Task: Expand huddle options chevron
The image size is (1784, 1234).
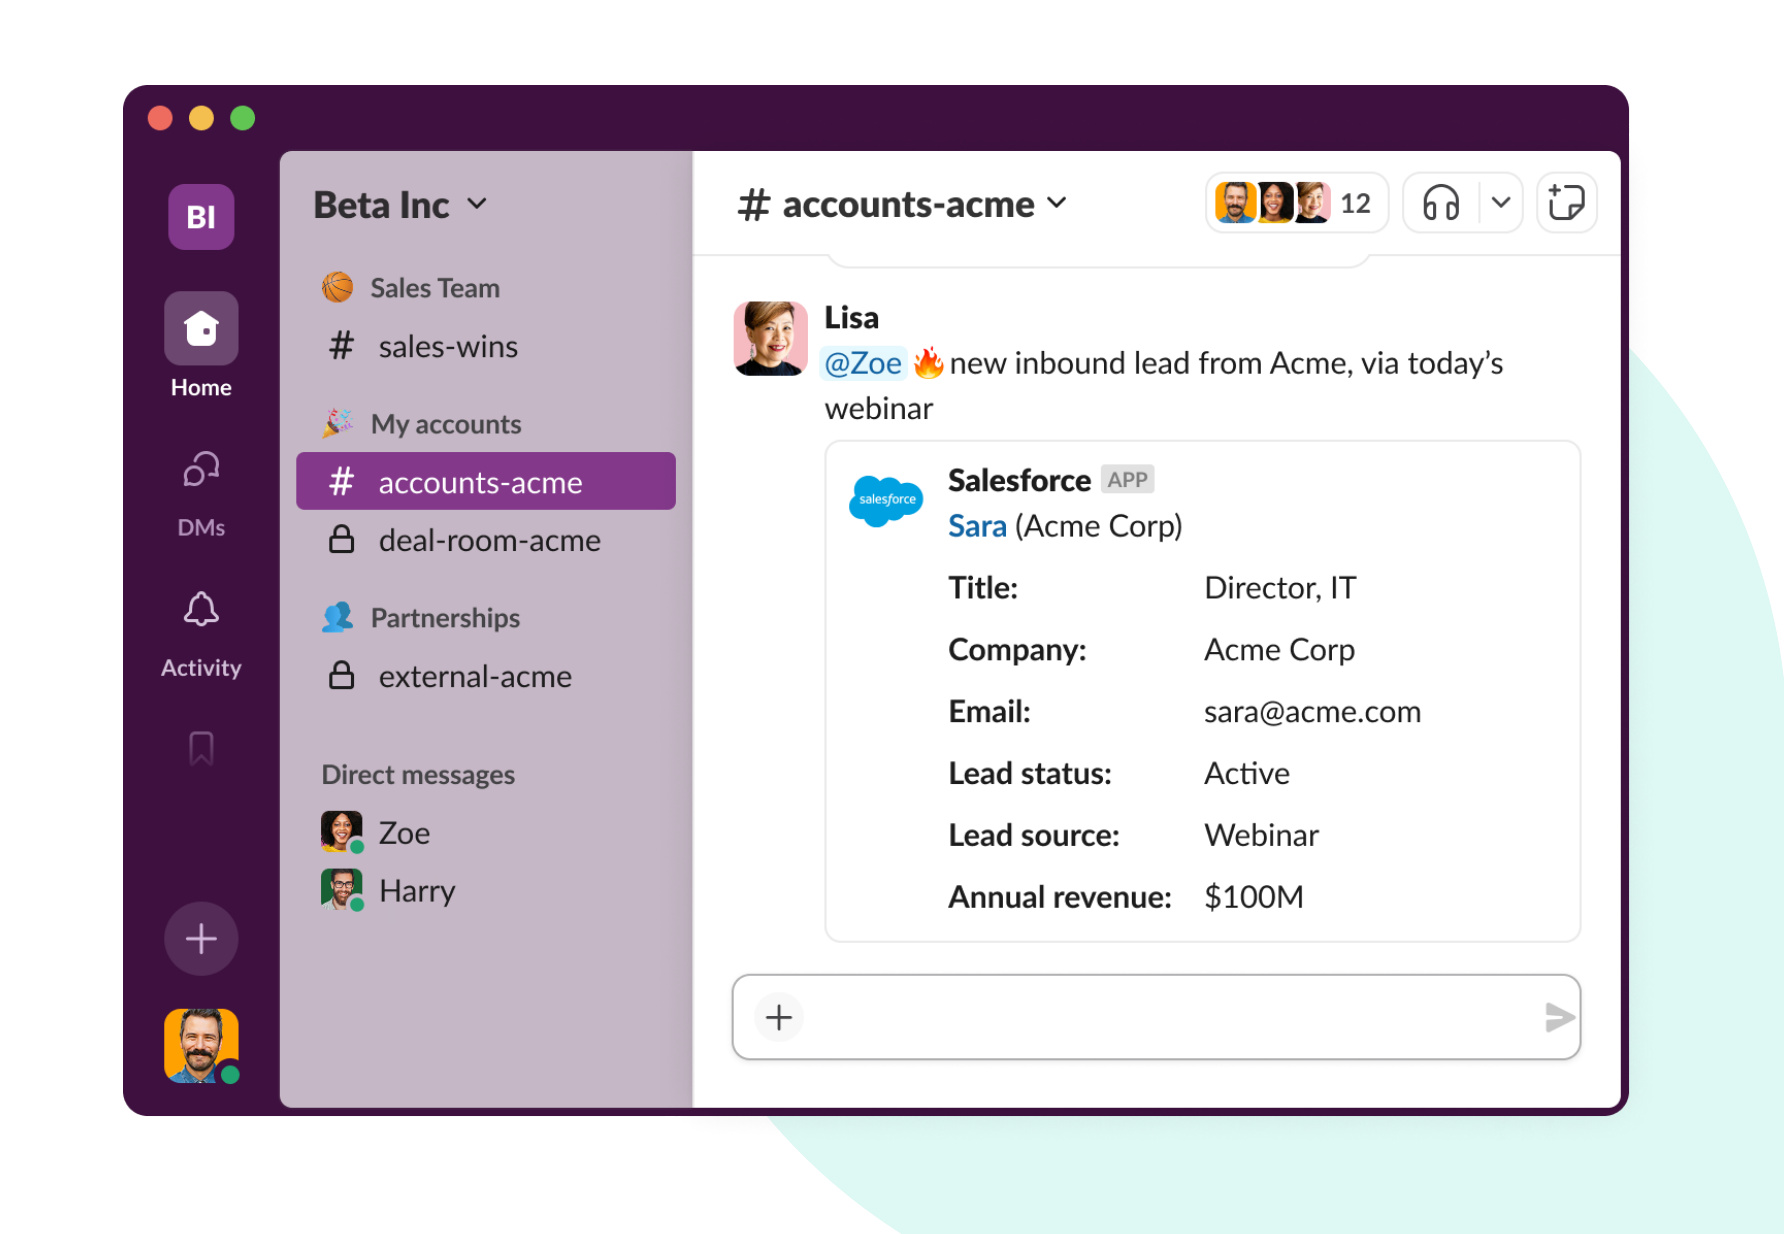Action: [x=1500, y=203]
